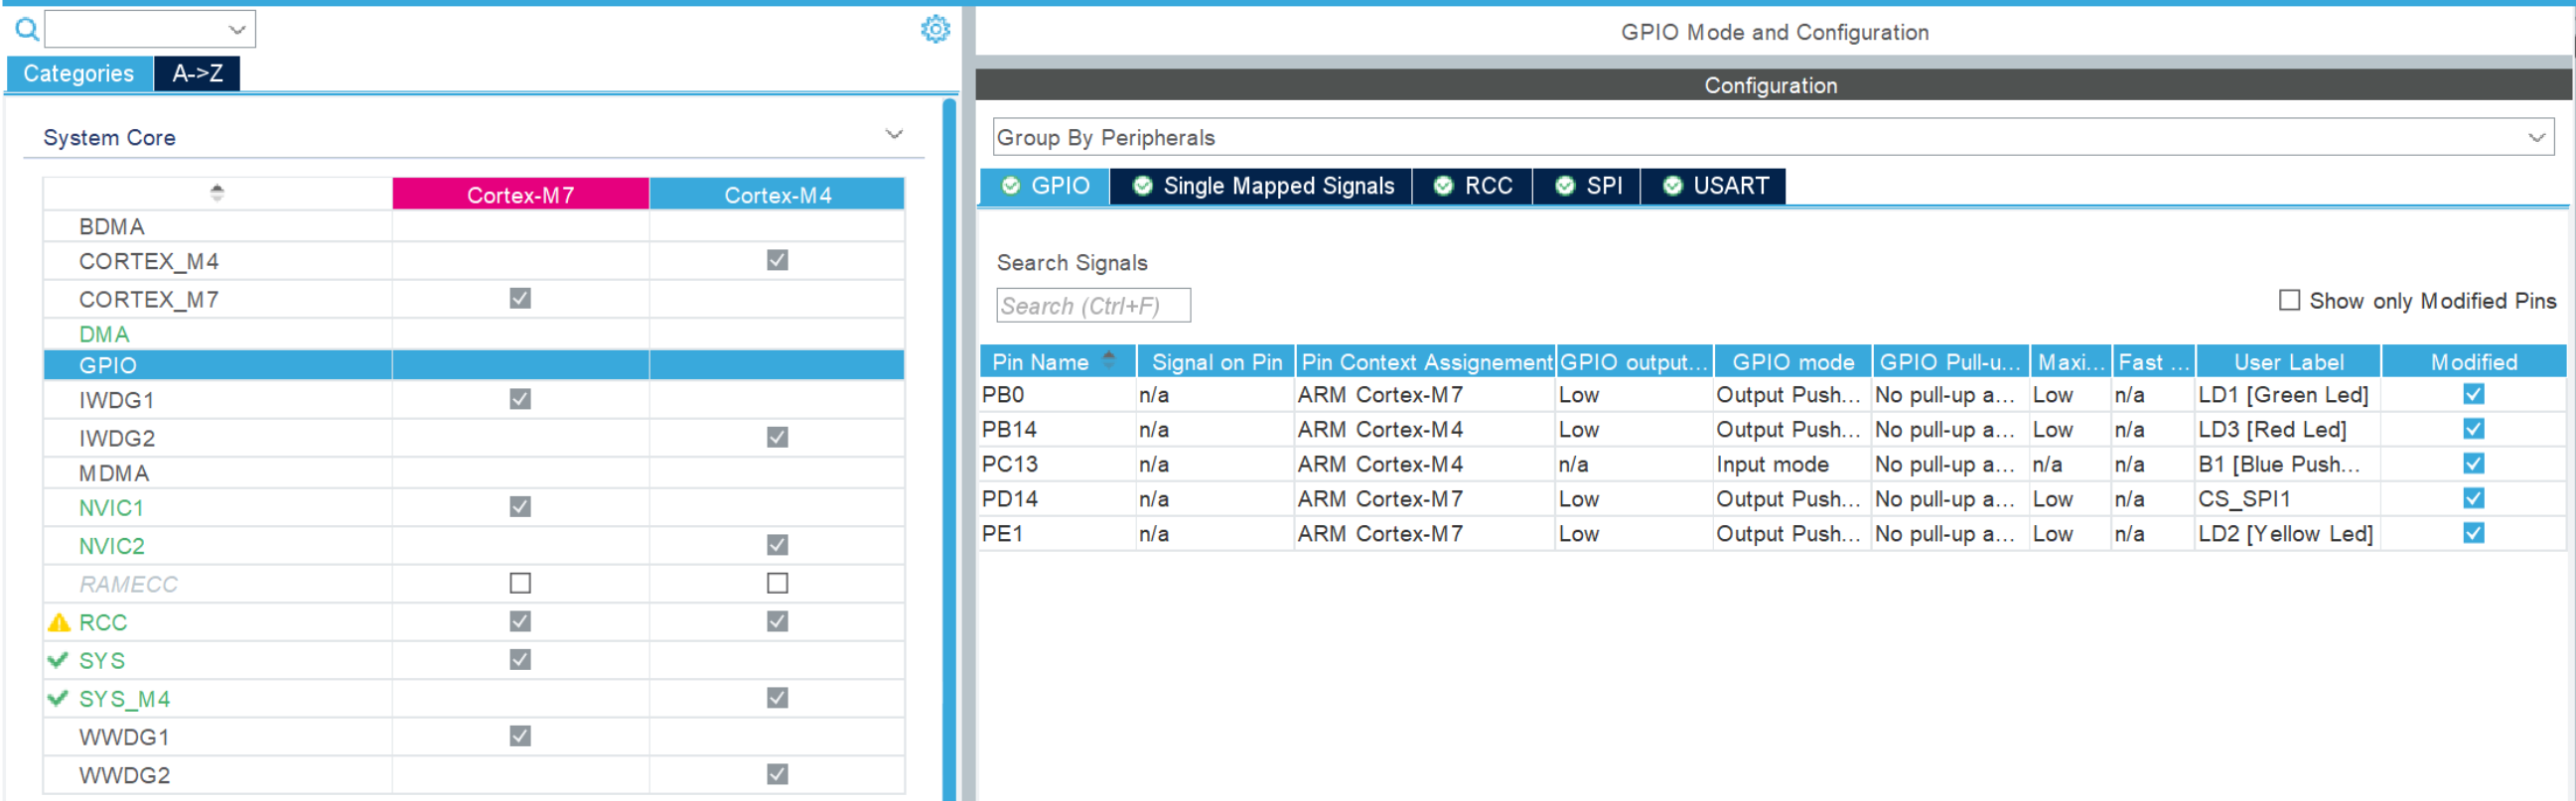Toggle RAMECC checkbox under Cortex-M4

pyautogui.click(x=777, y=583)
